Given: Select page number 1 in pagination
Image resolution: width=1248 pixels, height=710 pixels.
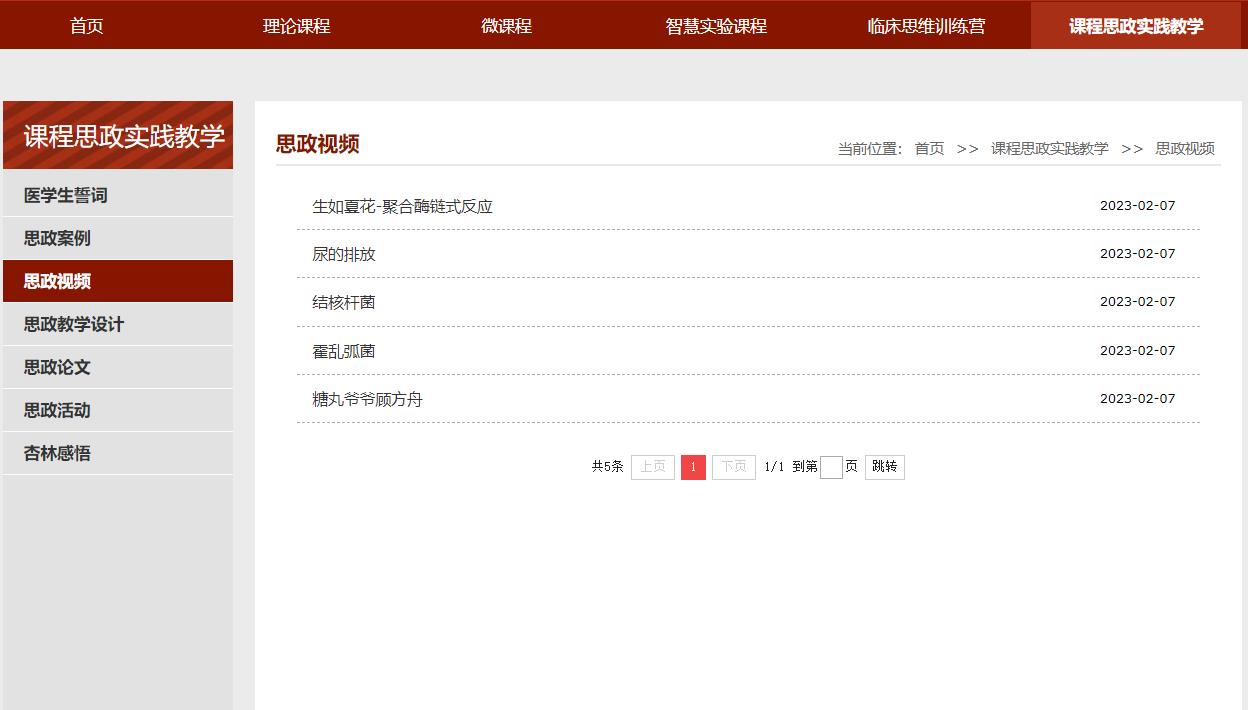Looking at the screenshot, I should coord(693,467).
